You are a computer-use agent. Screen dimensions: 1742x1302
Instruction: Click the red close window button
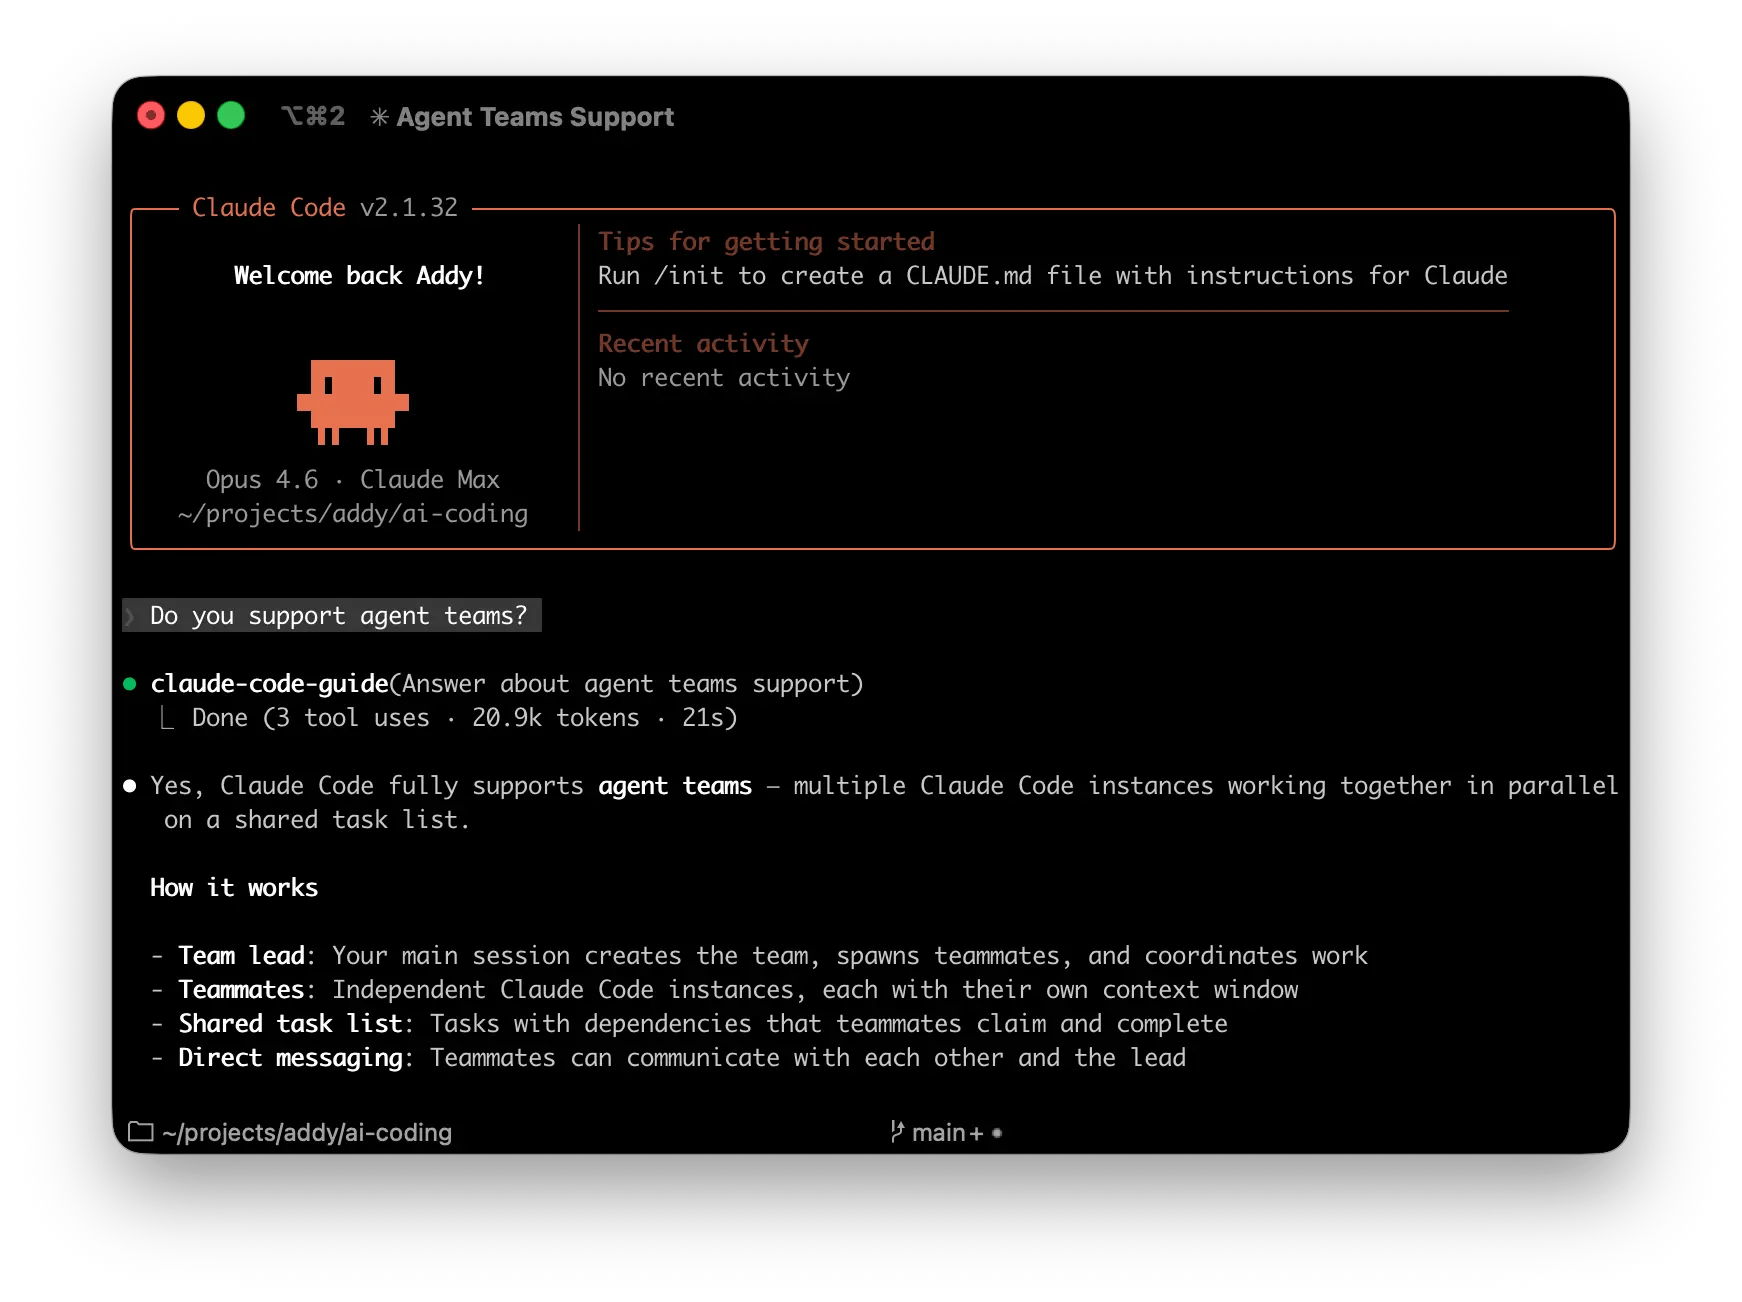151,116
